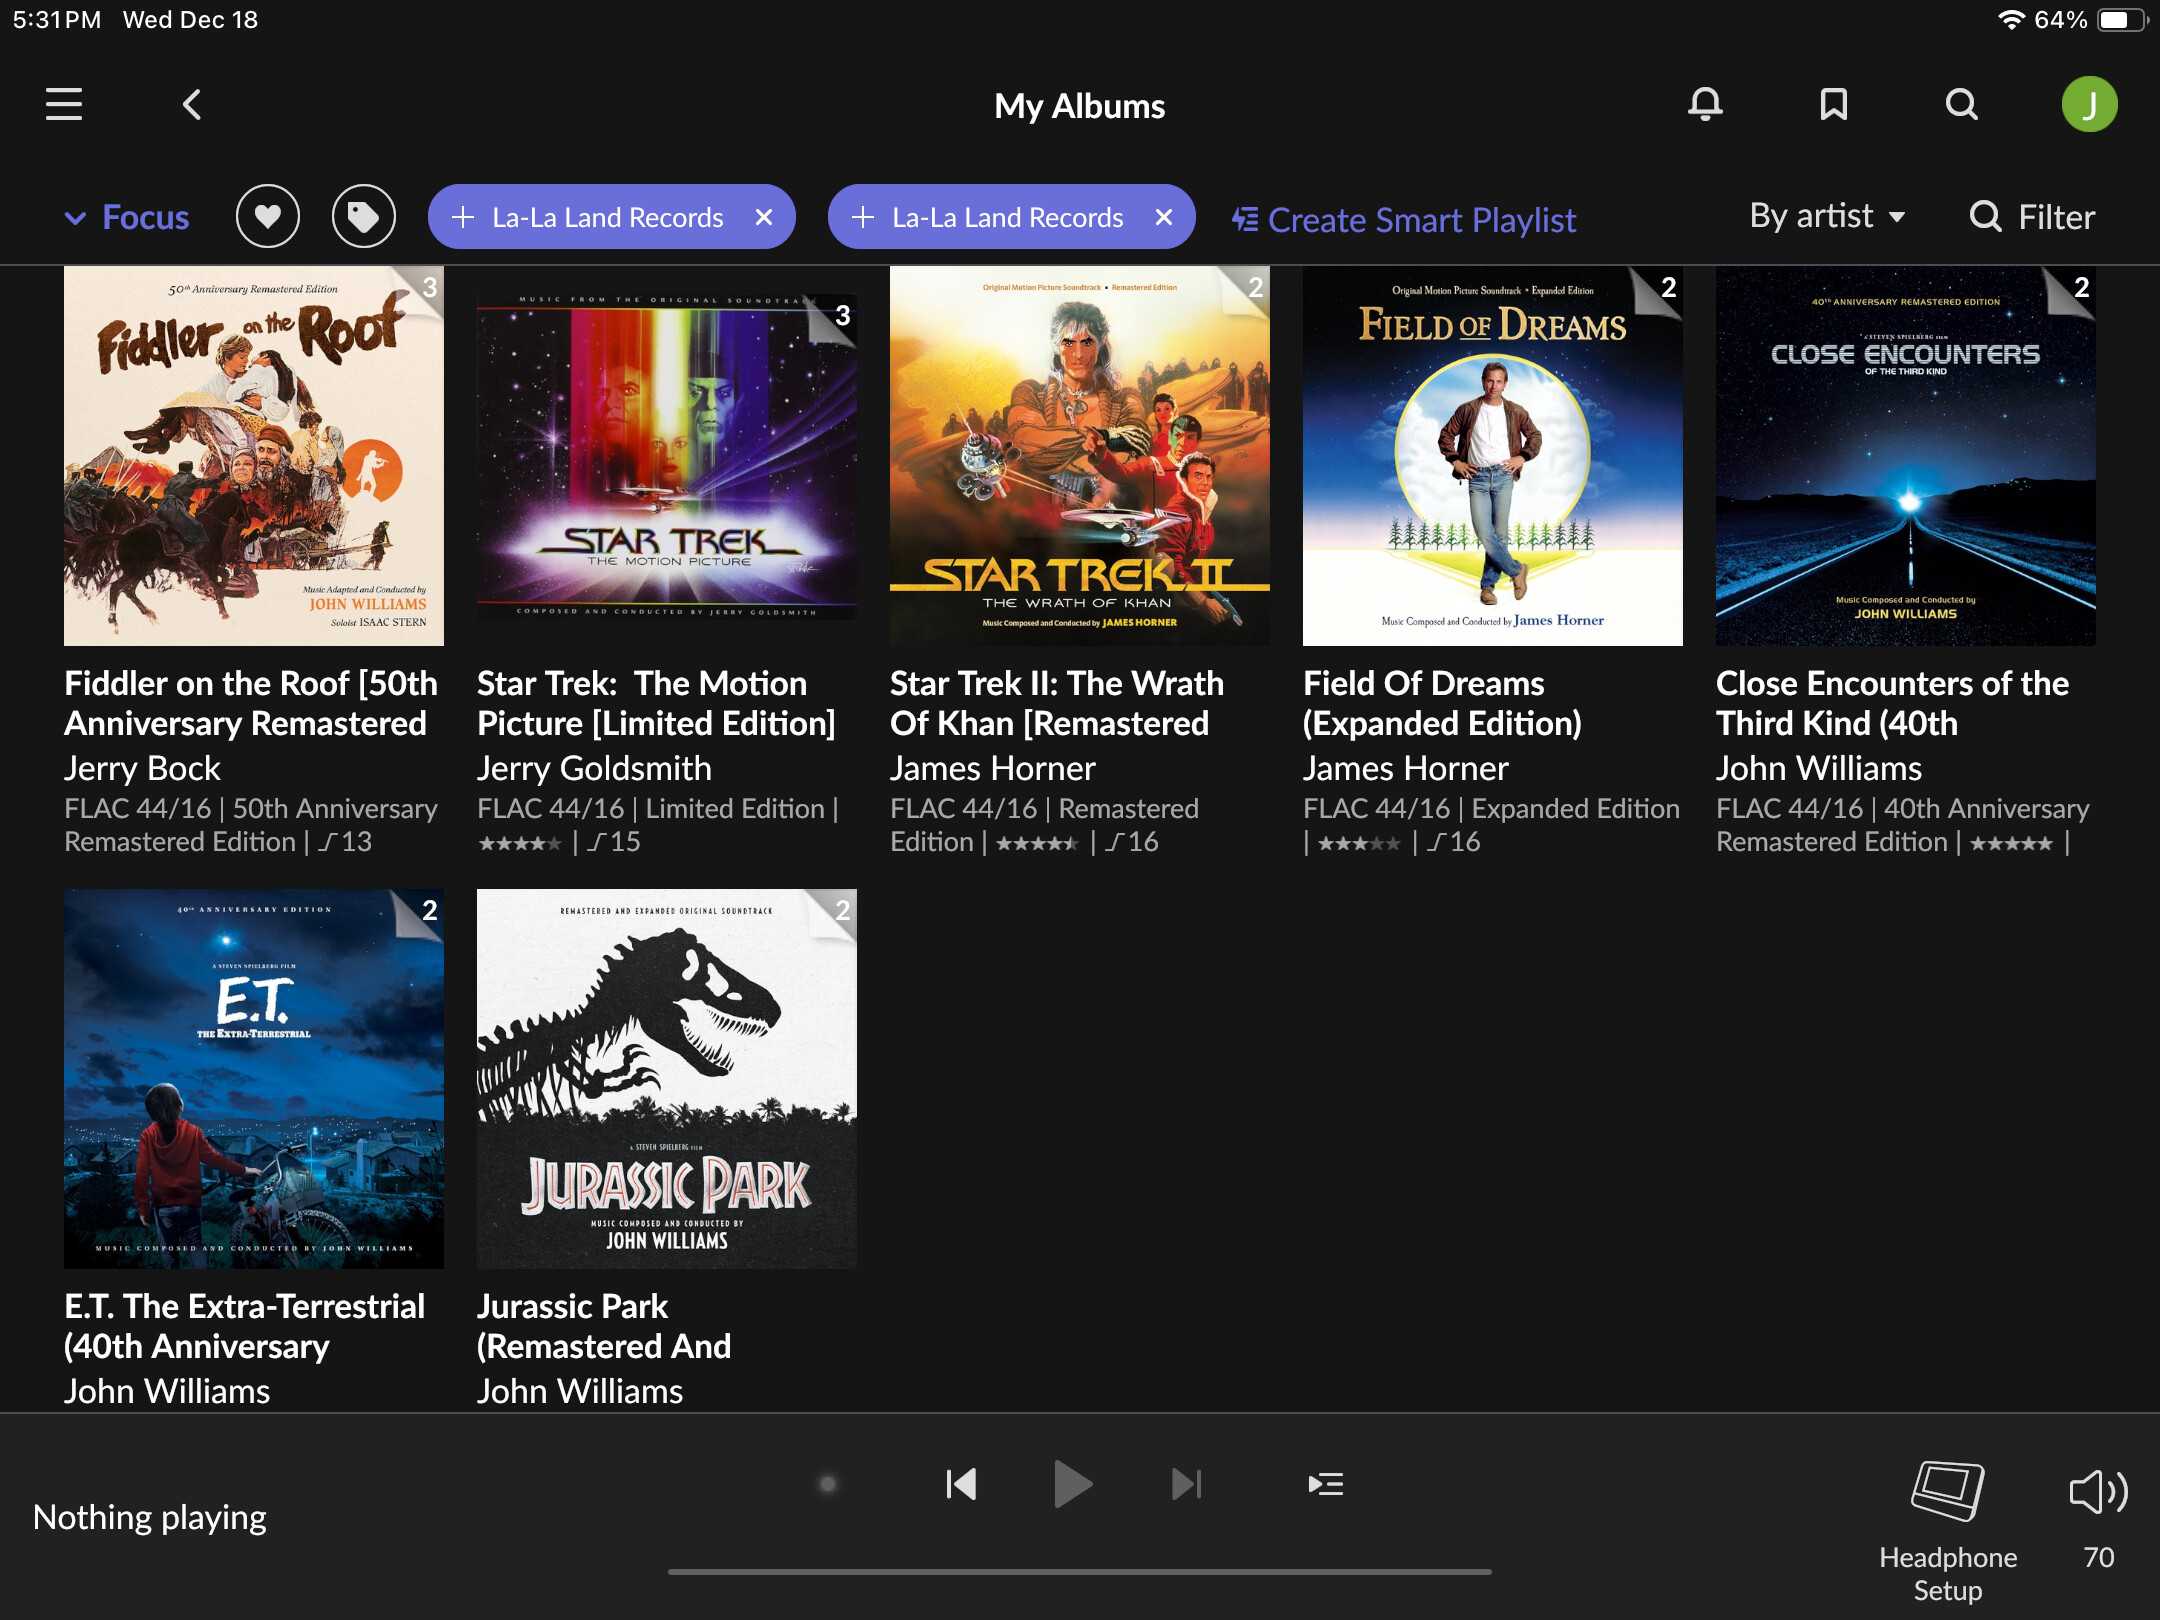
Task: Toggle the tag filter button
Action: pos(363,217)
